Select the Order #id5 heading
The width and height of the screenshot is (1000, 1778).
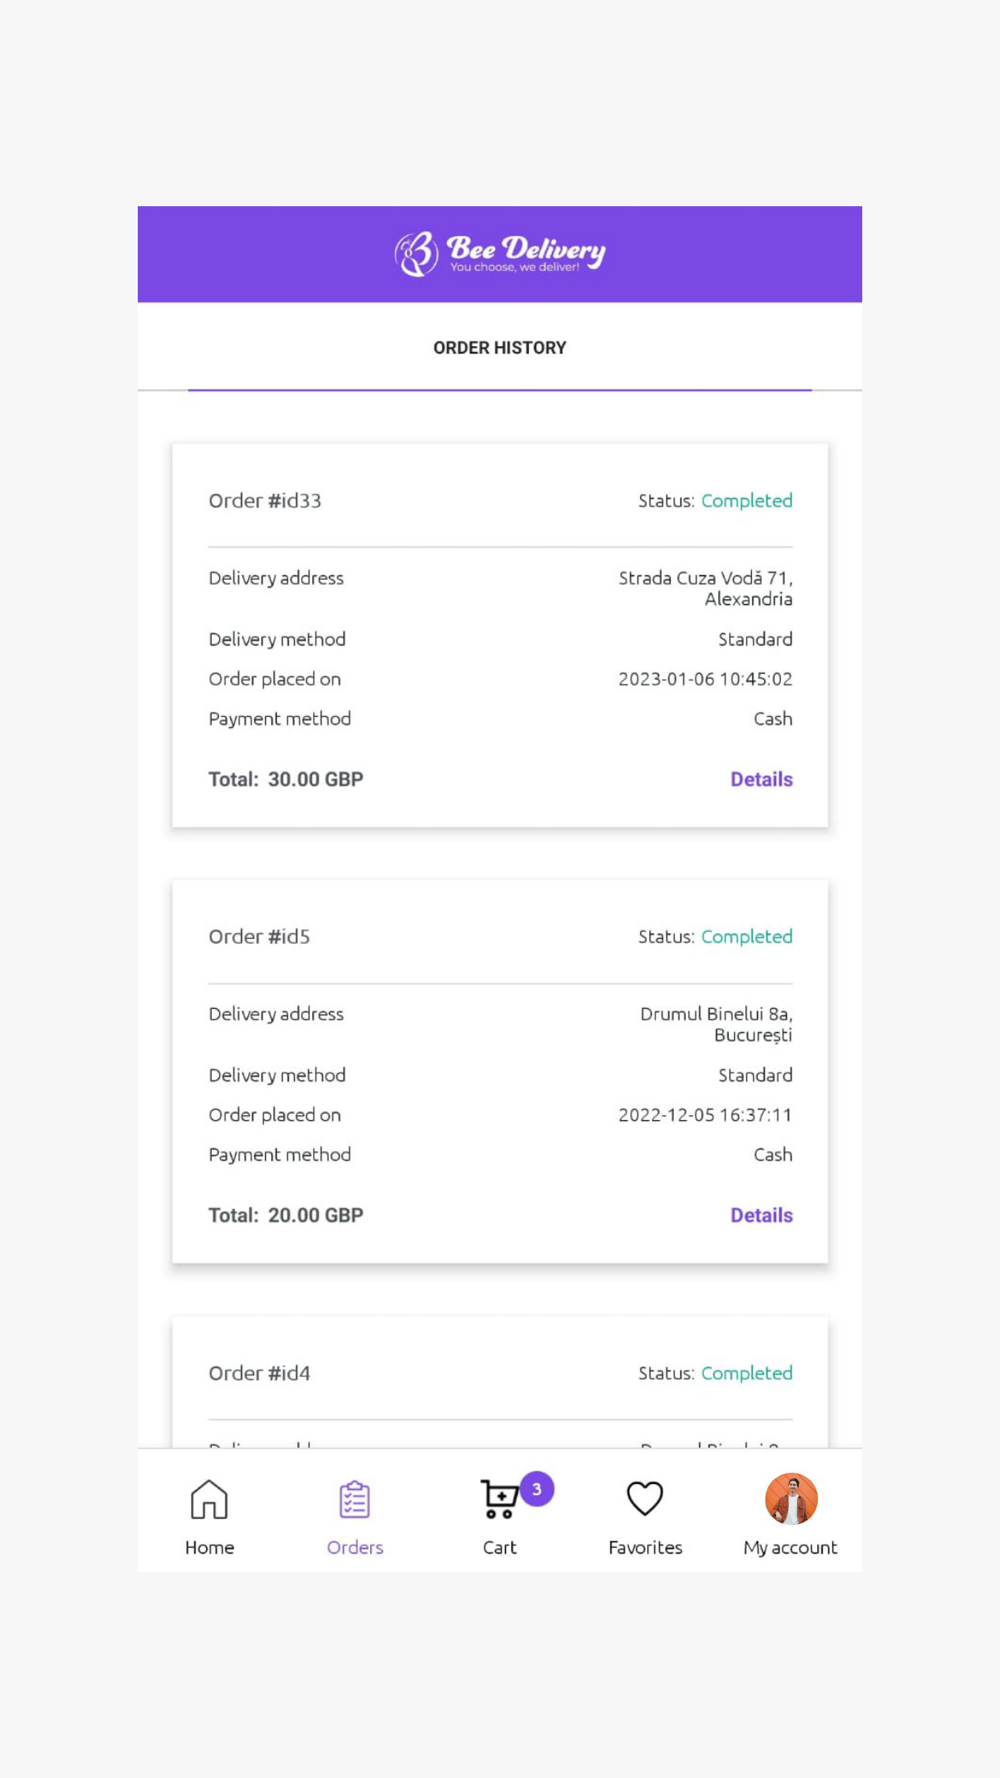click(259, 937)
